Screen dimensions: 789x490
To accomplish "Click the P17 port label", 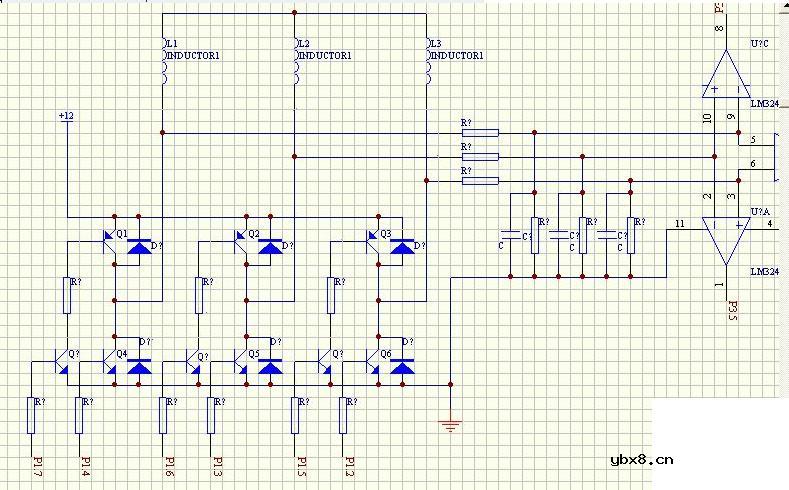I will 37,466.
